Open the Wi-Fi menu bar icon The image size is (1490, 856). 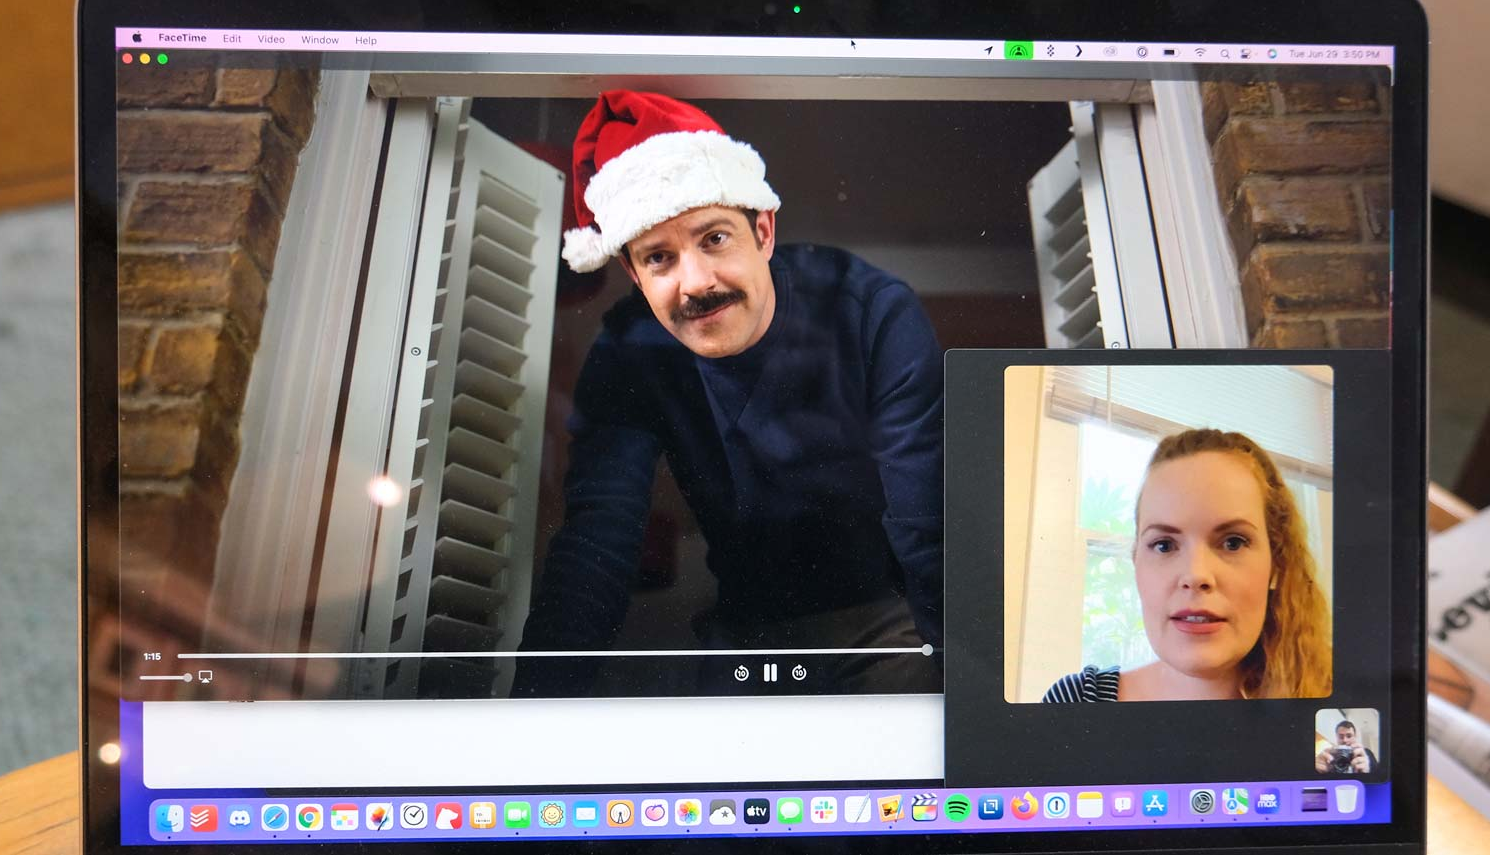(x=1199, y=53)
